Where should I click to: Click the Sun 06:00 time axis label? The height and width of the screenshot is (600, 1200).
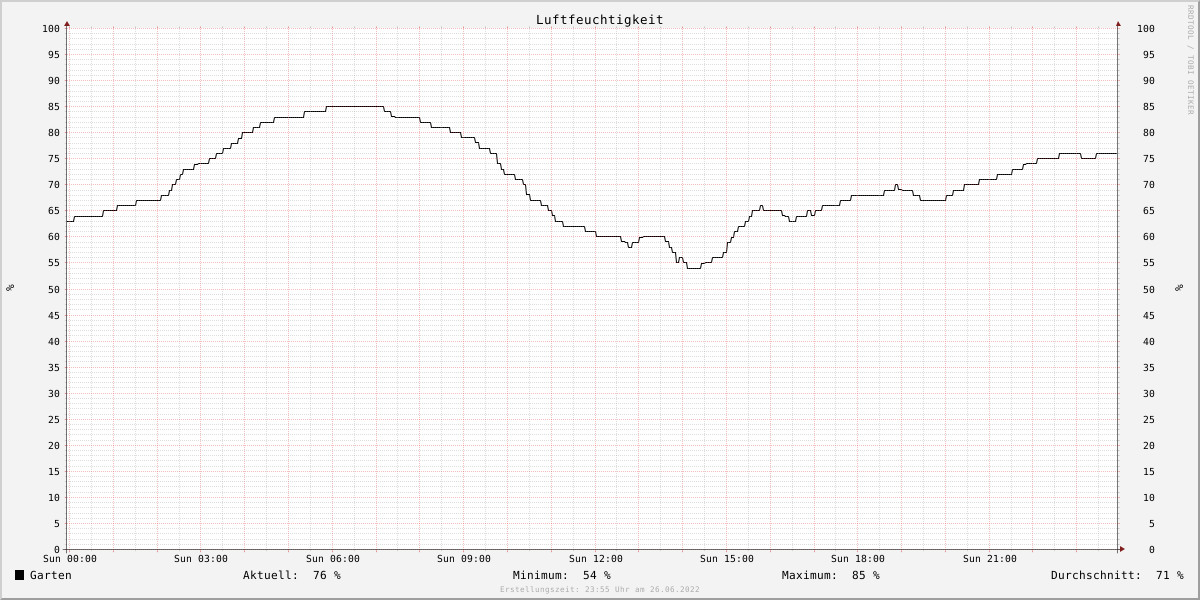click(x=333, y=559)
